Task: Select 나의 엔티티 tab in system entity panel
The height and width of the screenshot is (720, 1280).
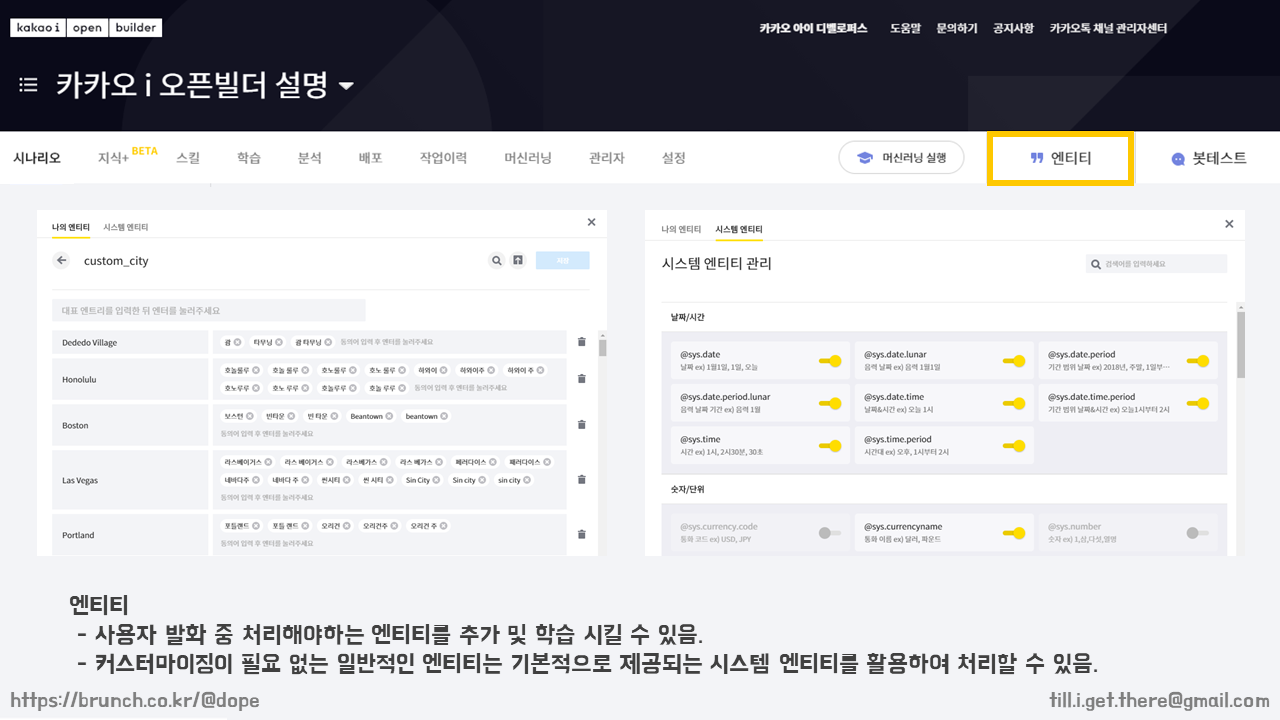Action: click(x=681, y=230)
